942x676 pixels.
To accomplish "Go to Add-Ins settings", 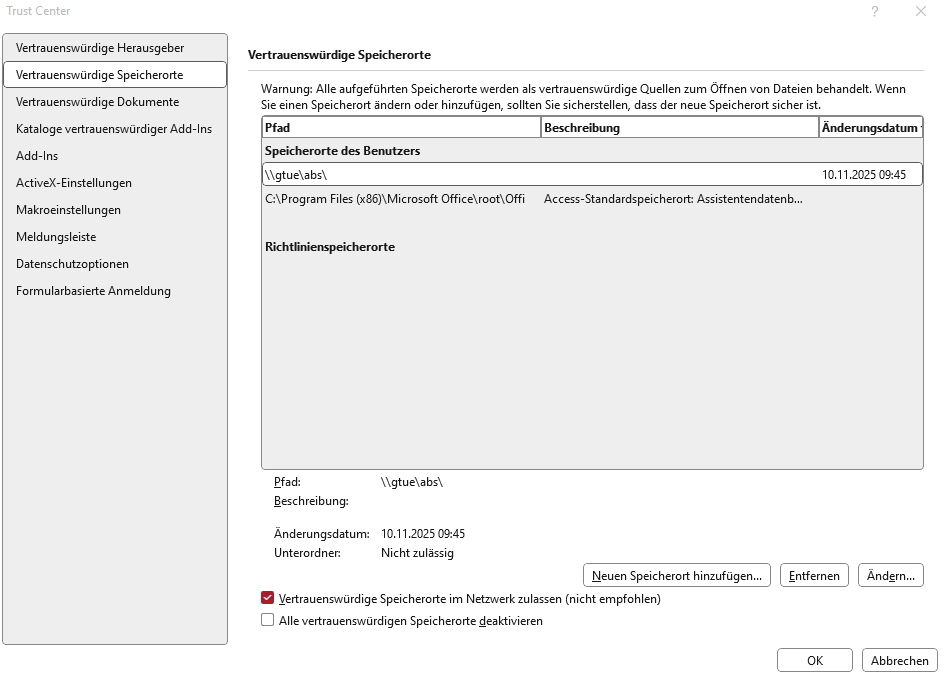I will point(37,156).
